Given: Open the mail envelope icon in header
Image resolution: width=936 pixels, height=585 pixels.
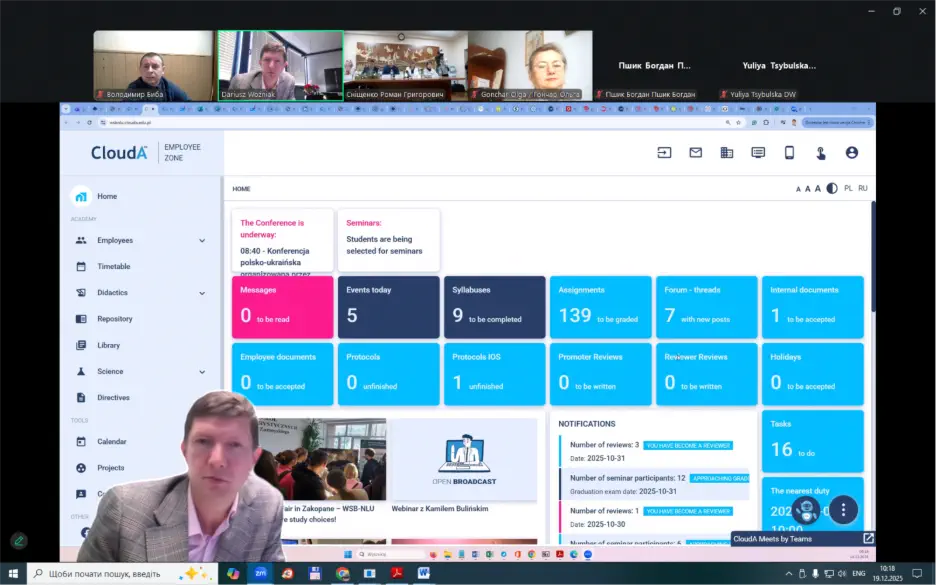Looking at the screenshot, I should pyautogui.click(x=696, y=153).
